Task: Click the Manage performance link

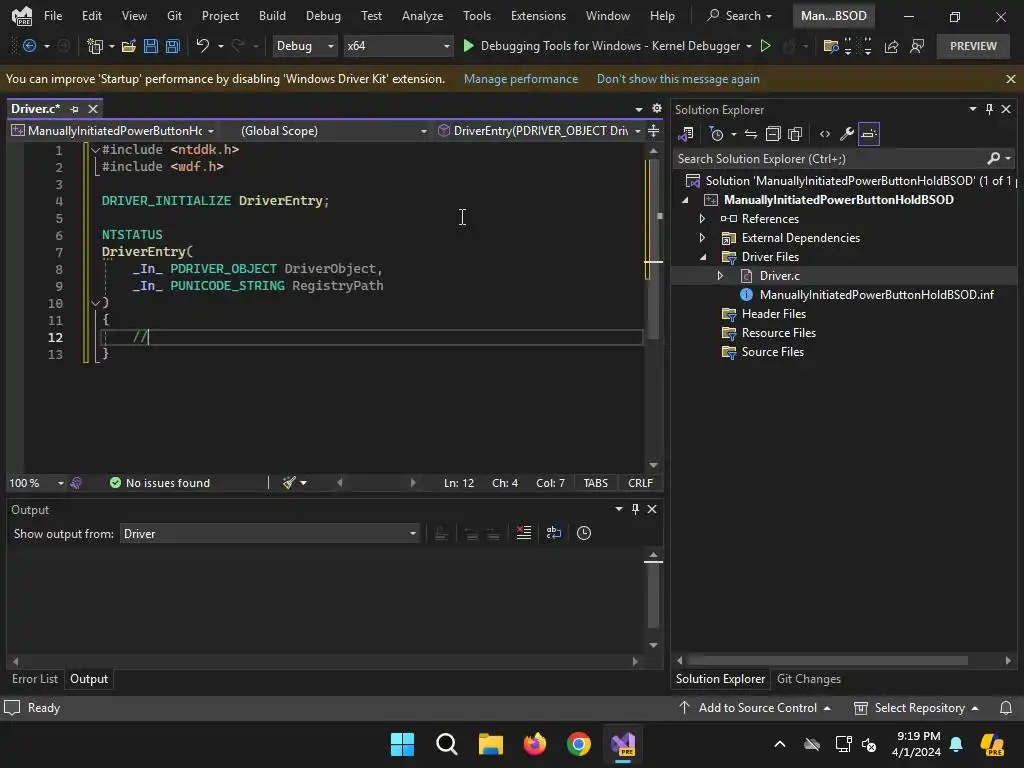Action: point(521,79)
